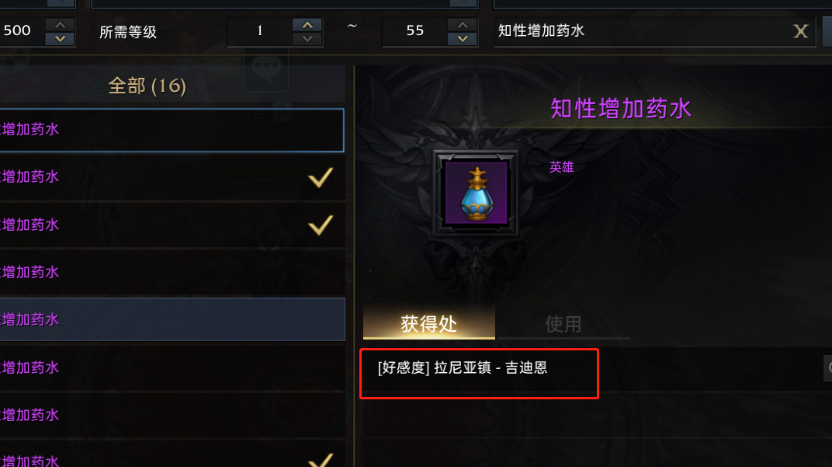The height and width of the screenshot is (467, 832).
Task: Select the fourth 增加药水 list row
Action: pos(172,272)
